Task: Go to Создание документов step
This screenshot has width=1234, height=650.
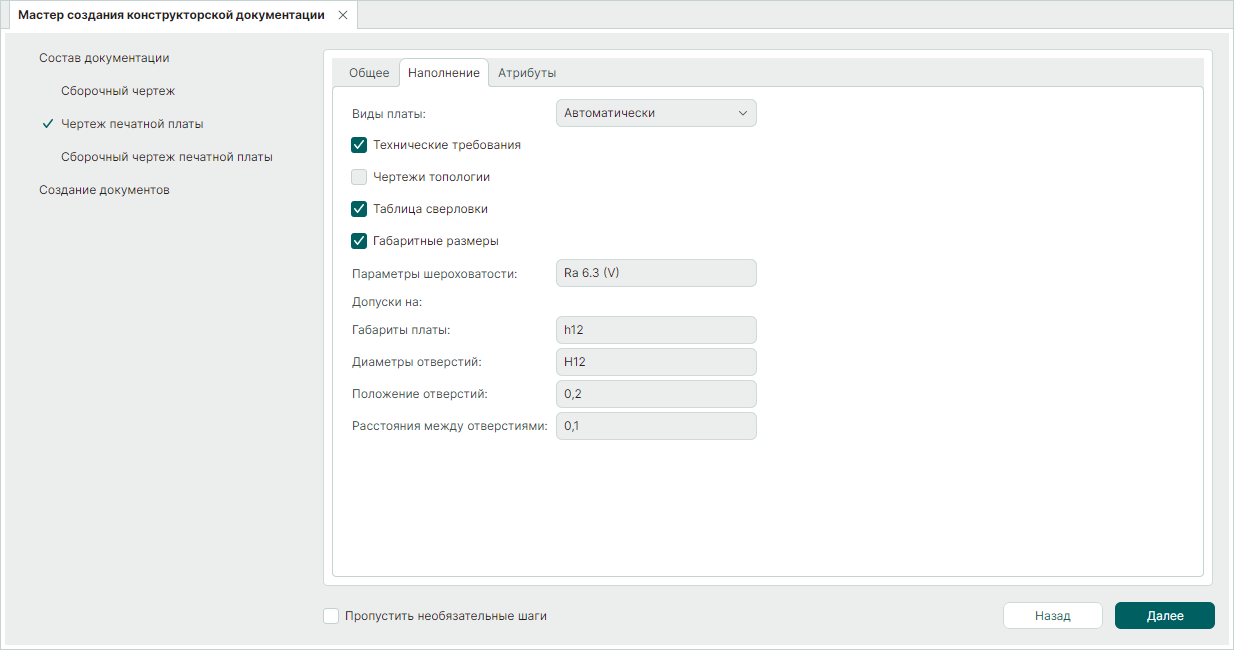Action: pos(104,190)
